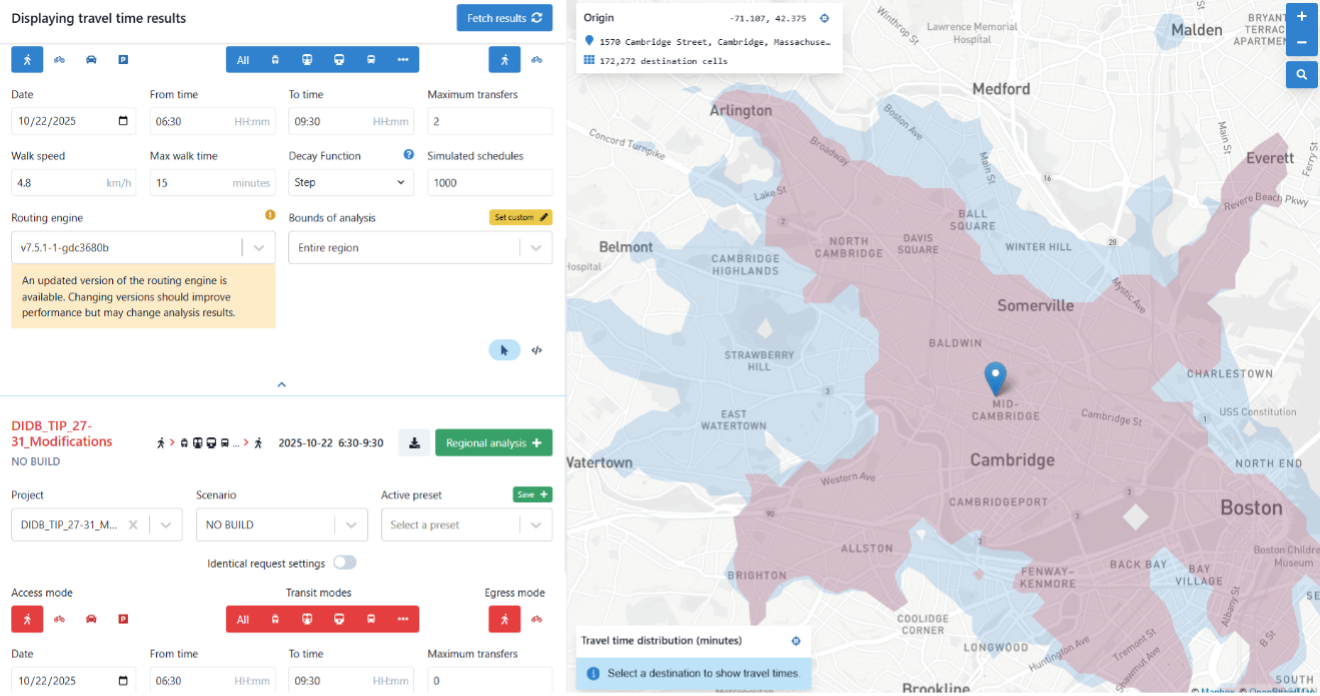This screenshot has width=1320, height=696.
Task: Select the blue bicycle access mode icon
Action: coord(59,60)
